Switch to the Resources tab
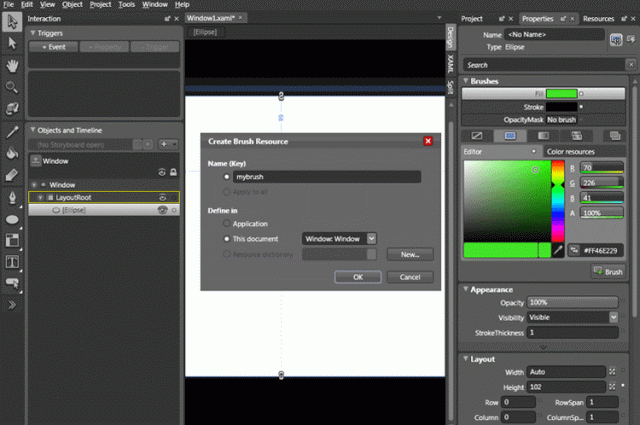 click(598, 19)
